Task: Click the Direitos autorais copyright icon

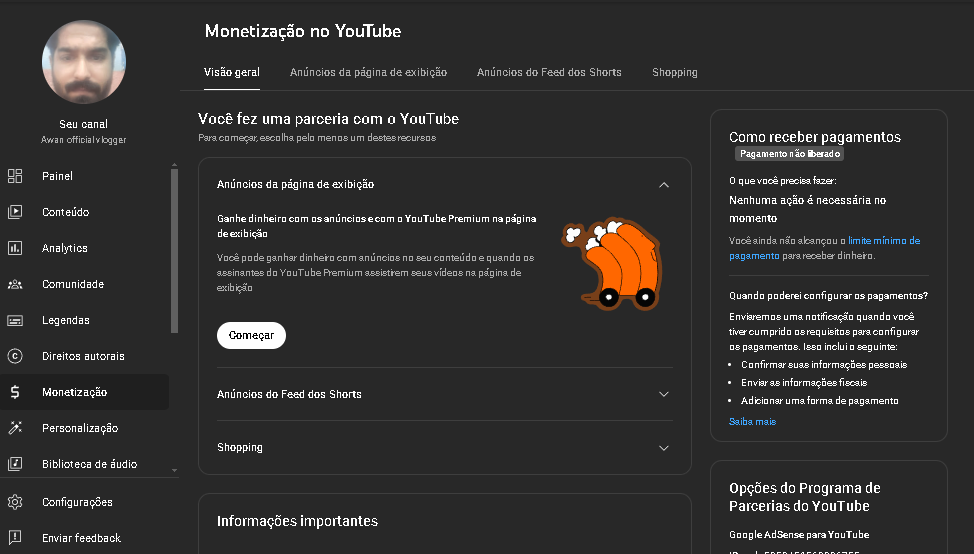Action: tap(15, 356)
